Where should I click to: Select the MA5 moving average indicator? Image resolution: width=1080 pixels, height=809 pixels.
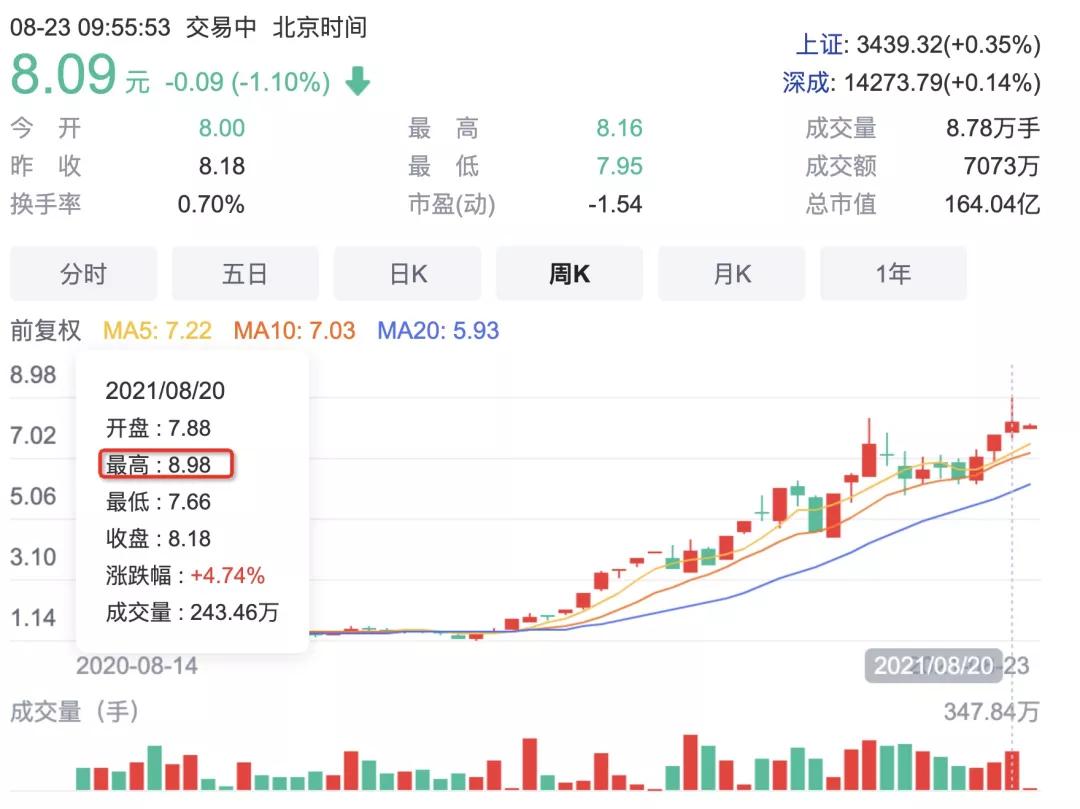(x=158, y=330)
